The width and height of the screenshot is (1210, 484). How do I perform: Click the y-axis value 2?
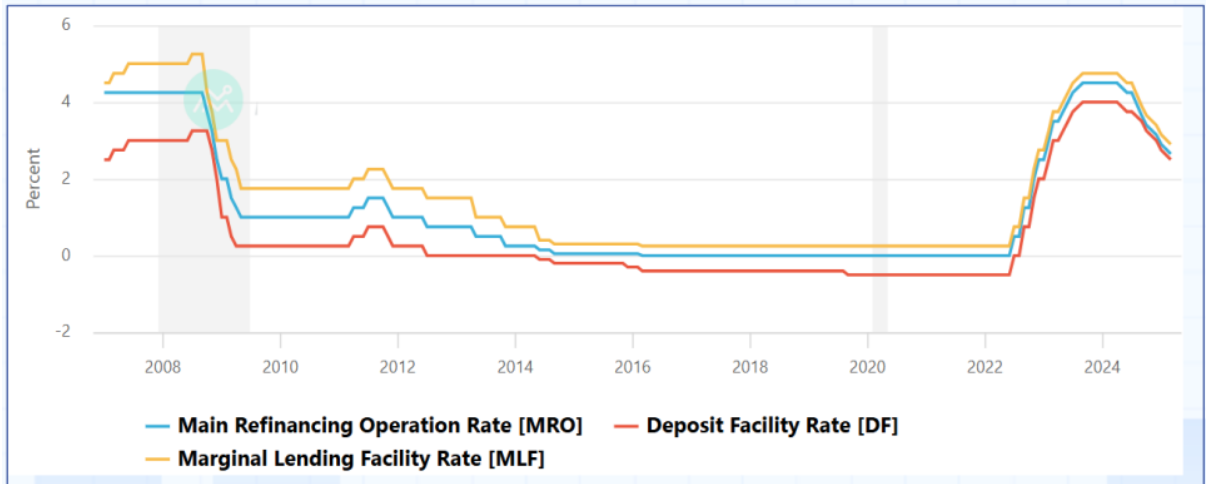(x=66, y=178)
